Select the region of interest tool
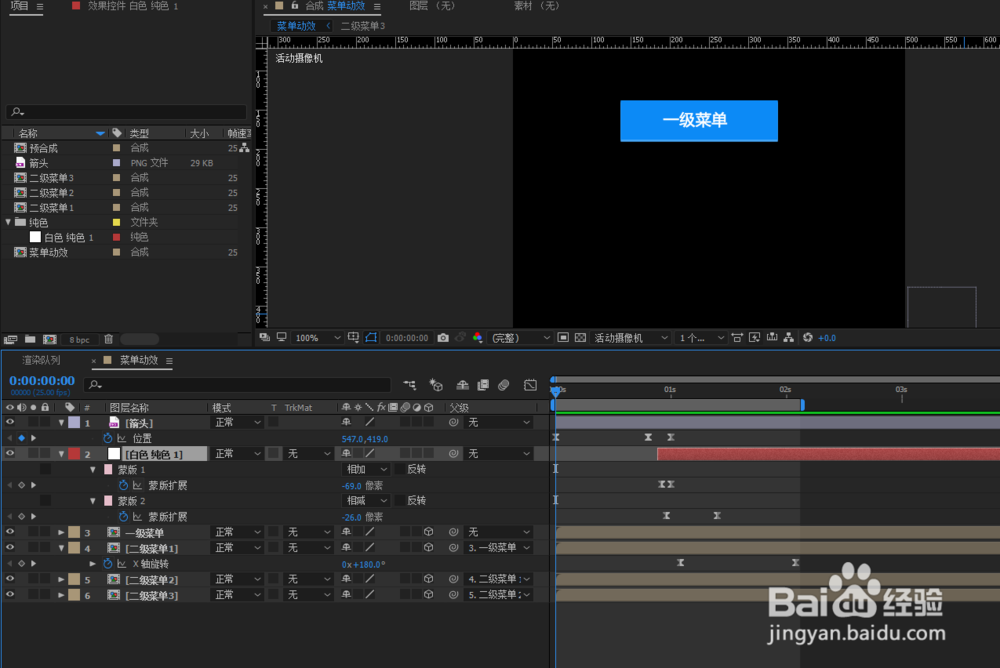 pos(353,338)
